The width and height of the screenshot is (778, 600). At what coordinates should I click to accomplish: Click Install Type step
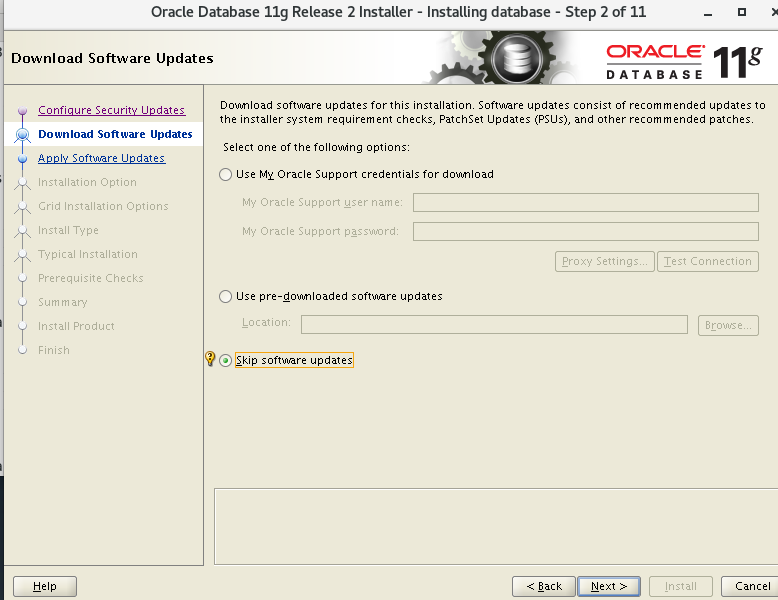[68, 230]
